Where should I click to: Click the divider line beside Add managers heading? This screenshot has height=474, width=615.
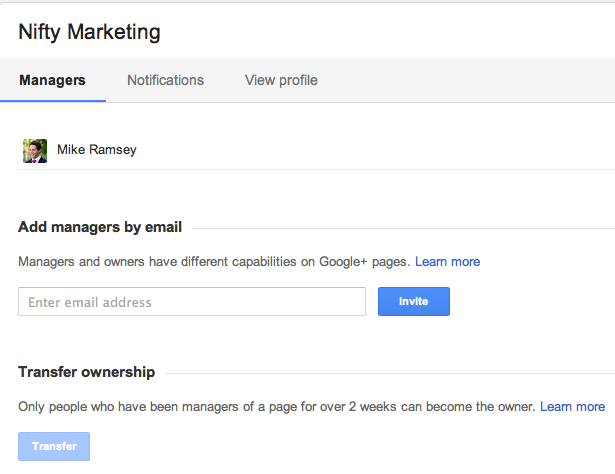click(x=400, y=229)
